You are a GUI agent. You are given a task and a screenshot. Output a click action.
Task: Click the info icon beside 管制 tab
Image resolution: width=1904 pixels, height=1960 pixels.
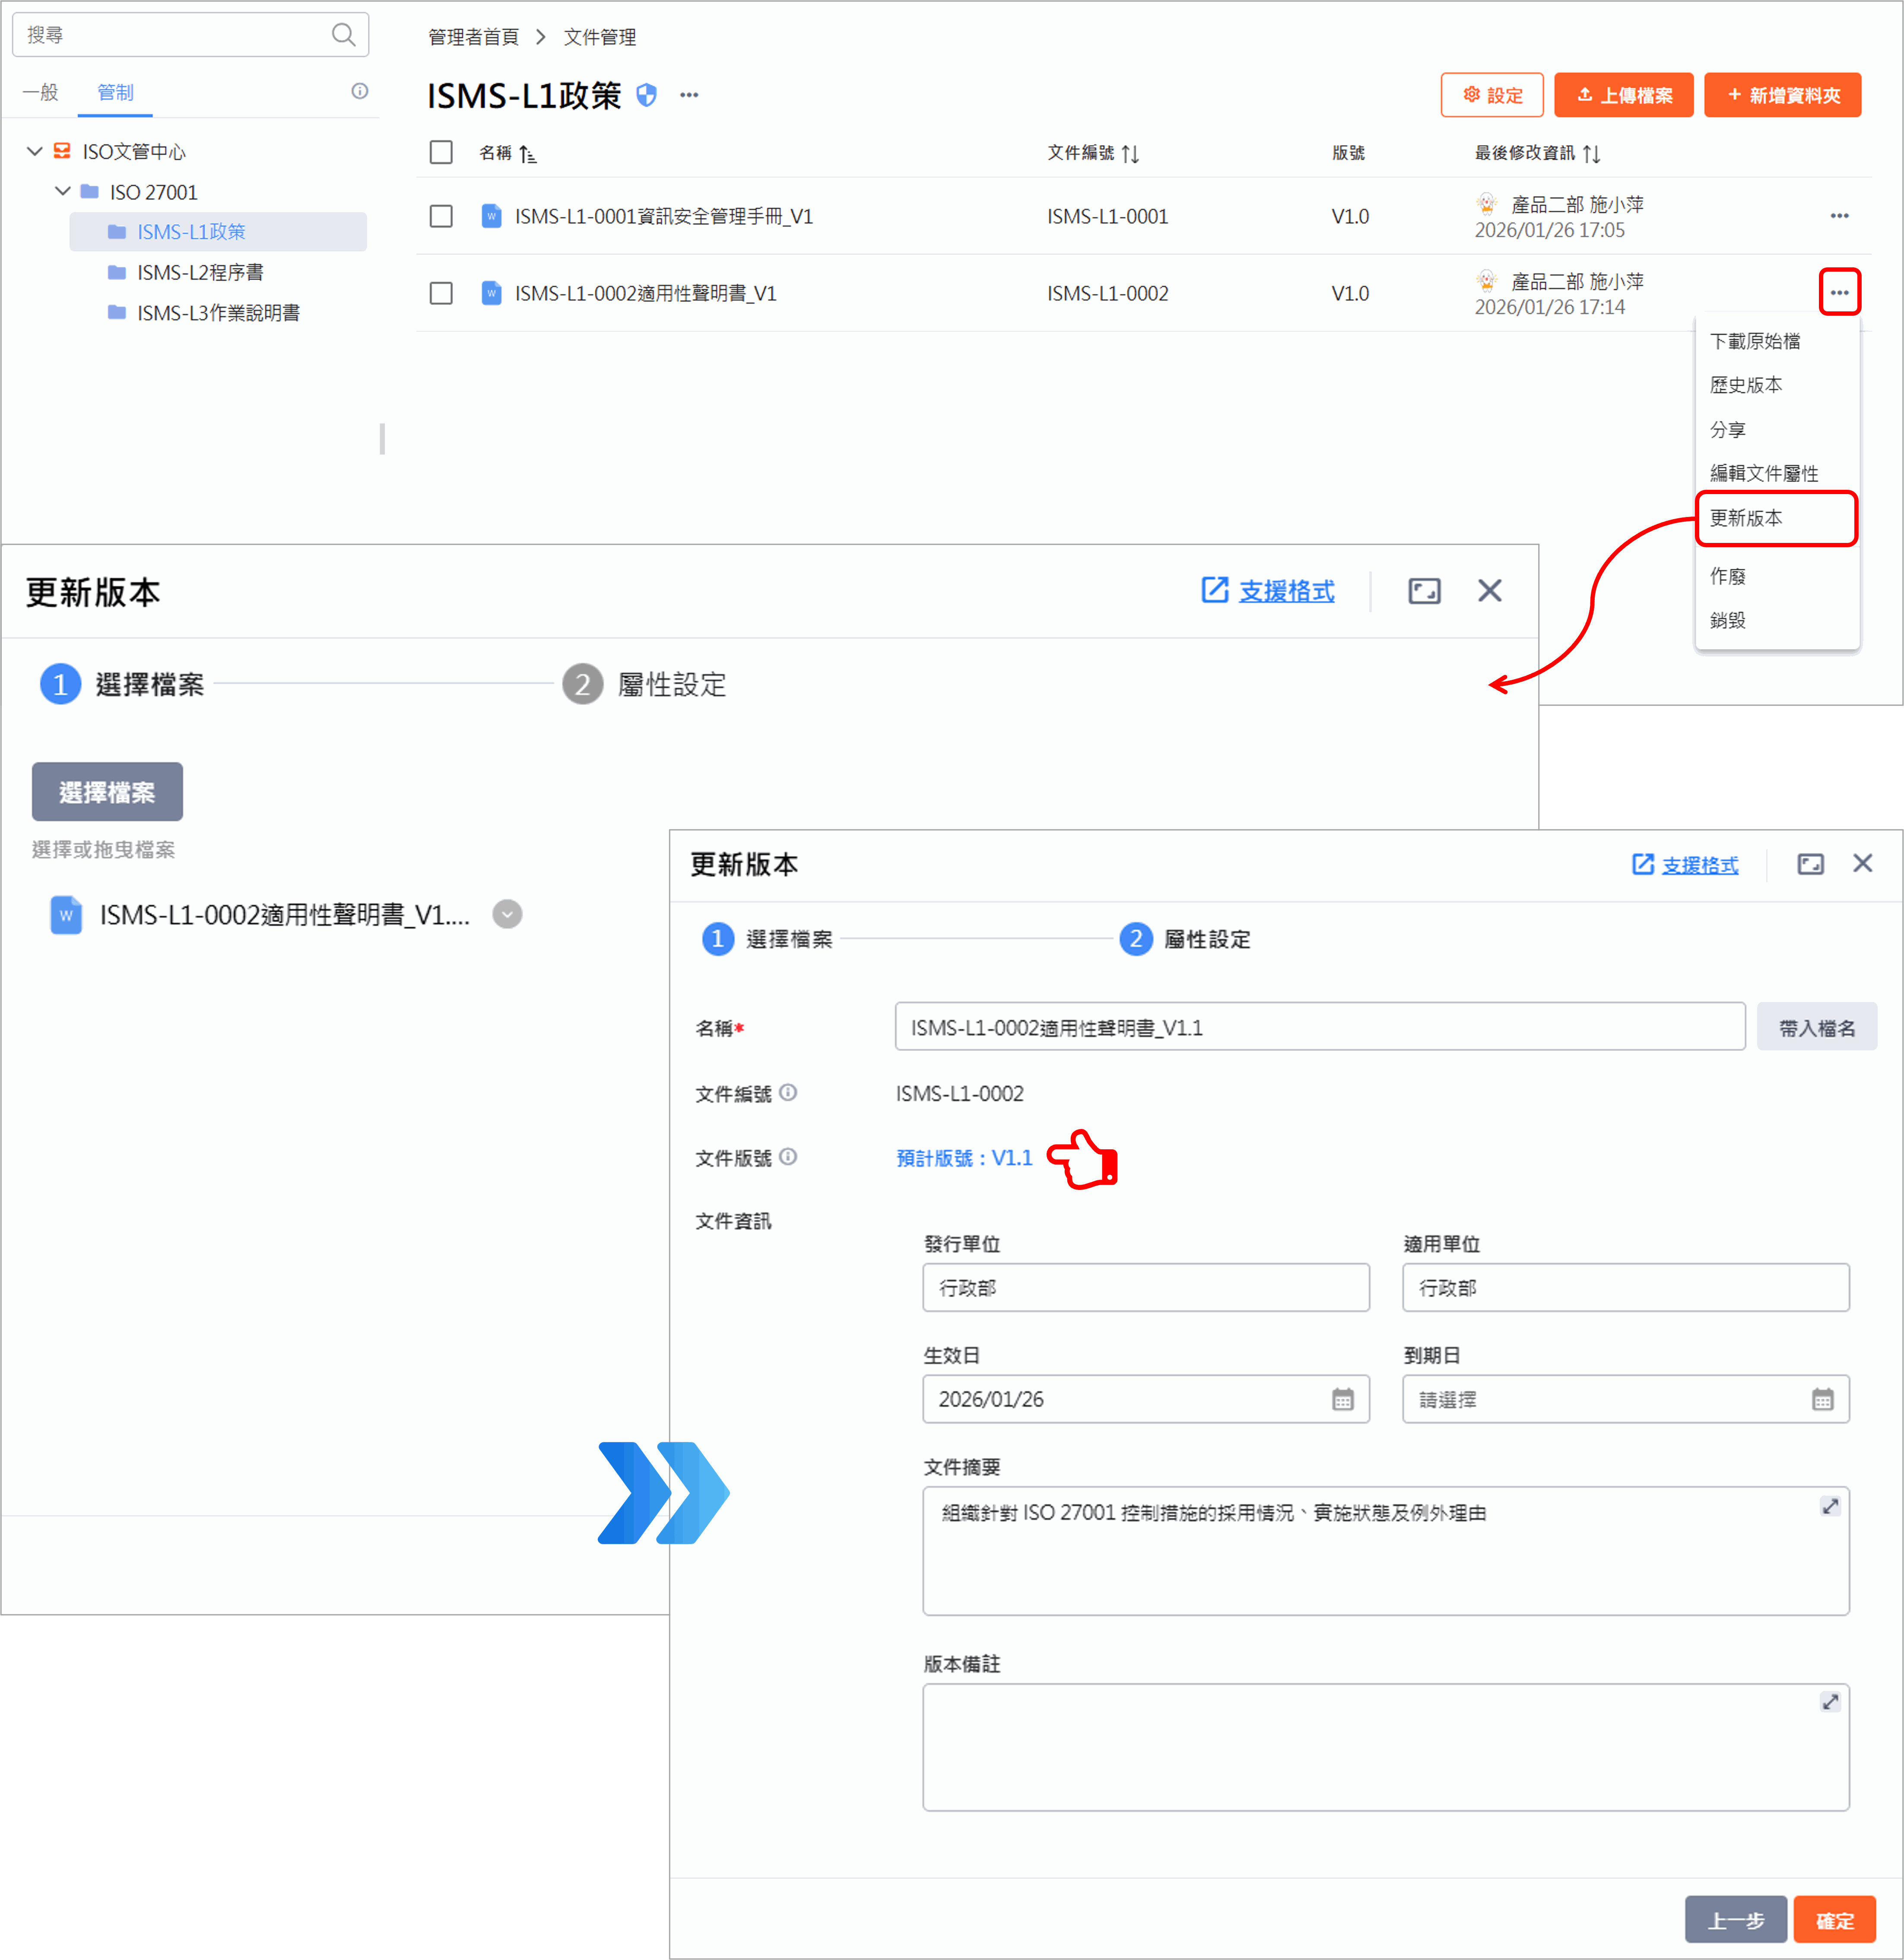tap(360, 91)
